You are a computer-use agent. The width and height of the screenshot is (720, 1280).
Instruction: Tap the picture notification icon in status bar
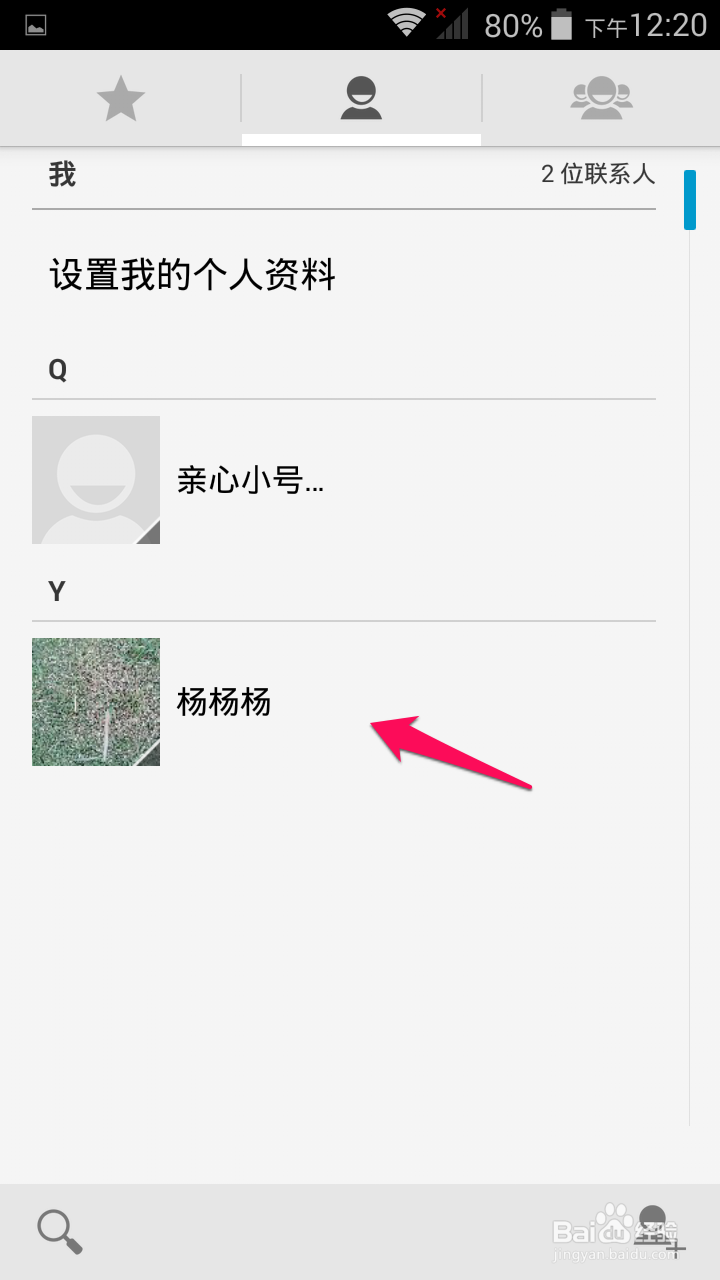click(36, 25)
